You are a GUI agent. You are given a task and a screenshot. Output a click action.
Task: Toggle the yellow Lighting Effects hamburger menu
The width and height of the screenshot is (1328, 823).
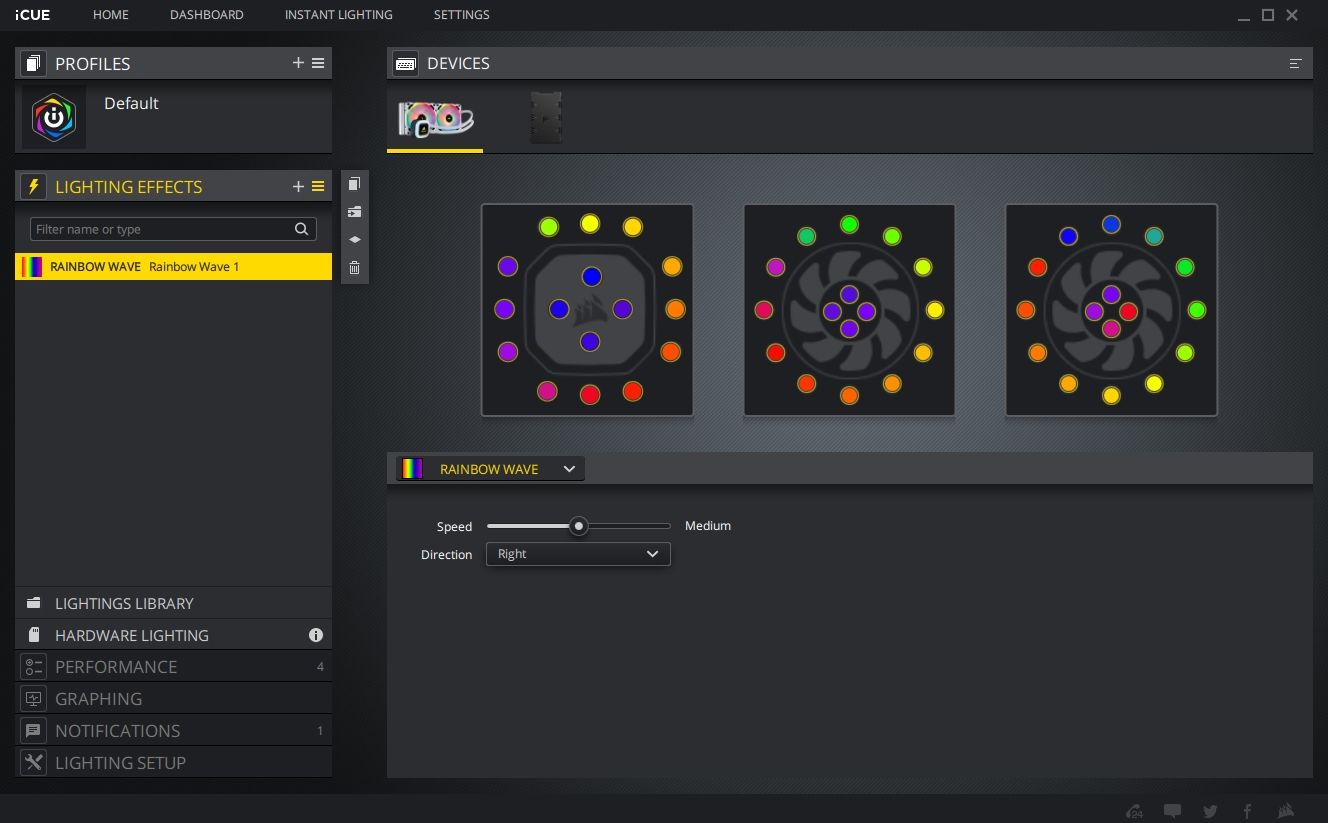click(318, 187)
